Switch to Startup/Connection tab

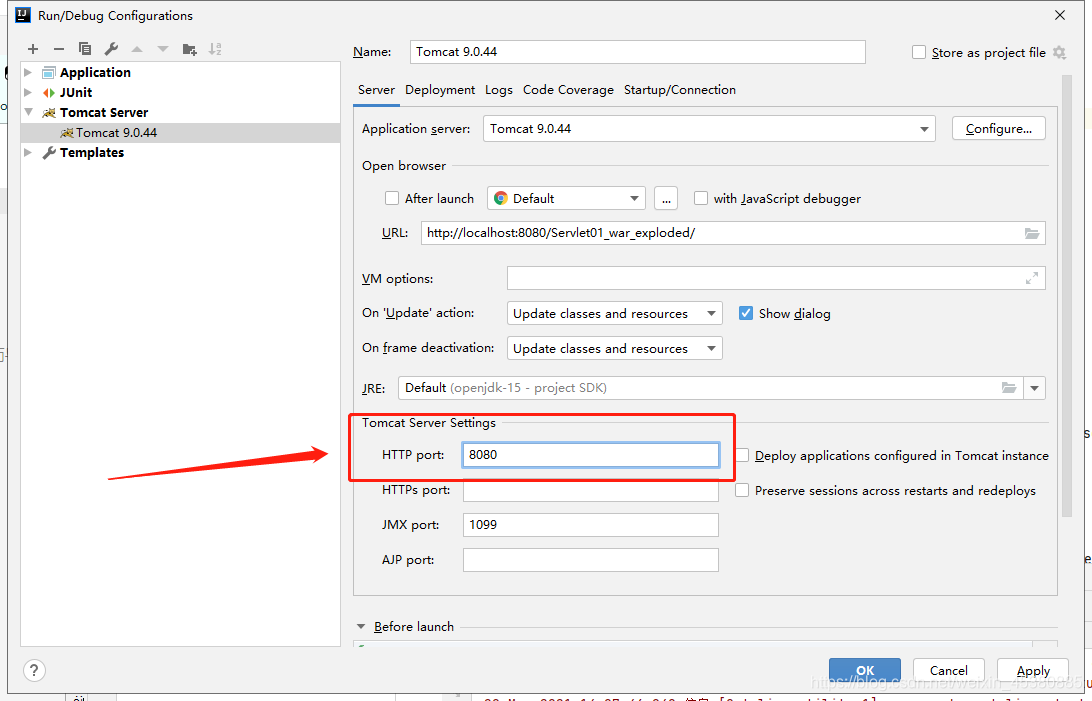[680, 90]
